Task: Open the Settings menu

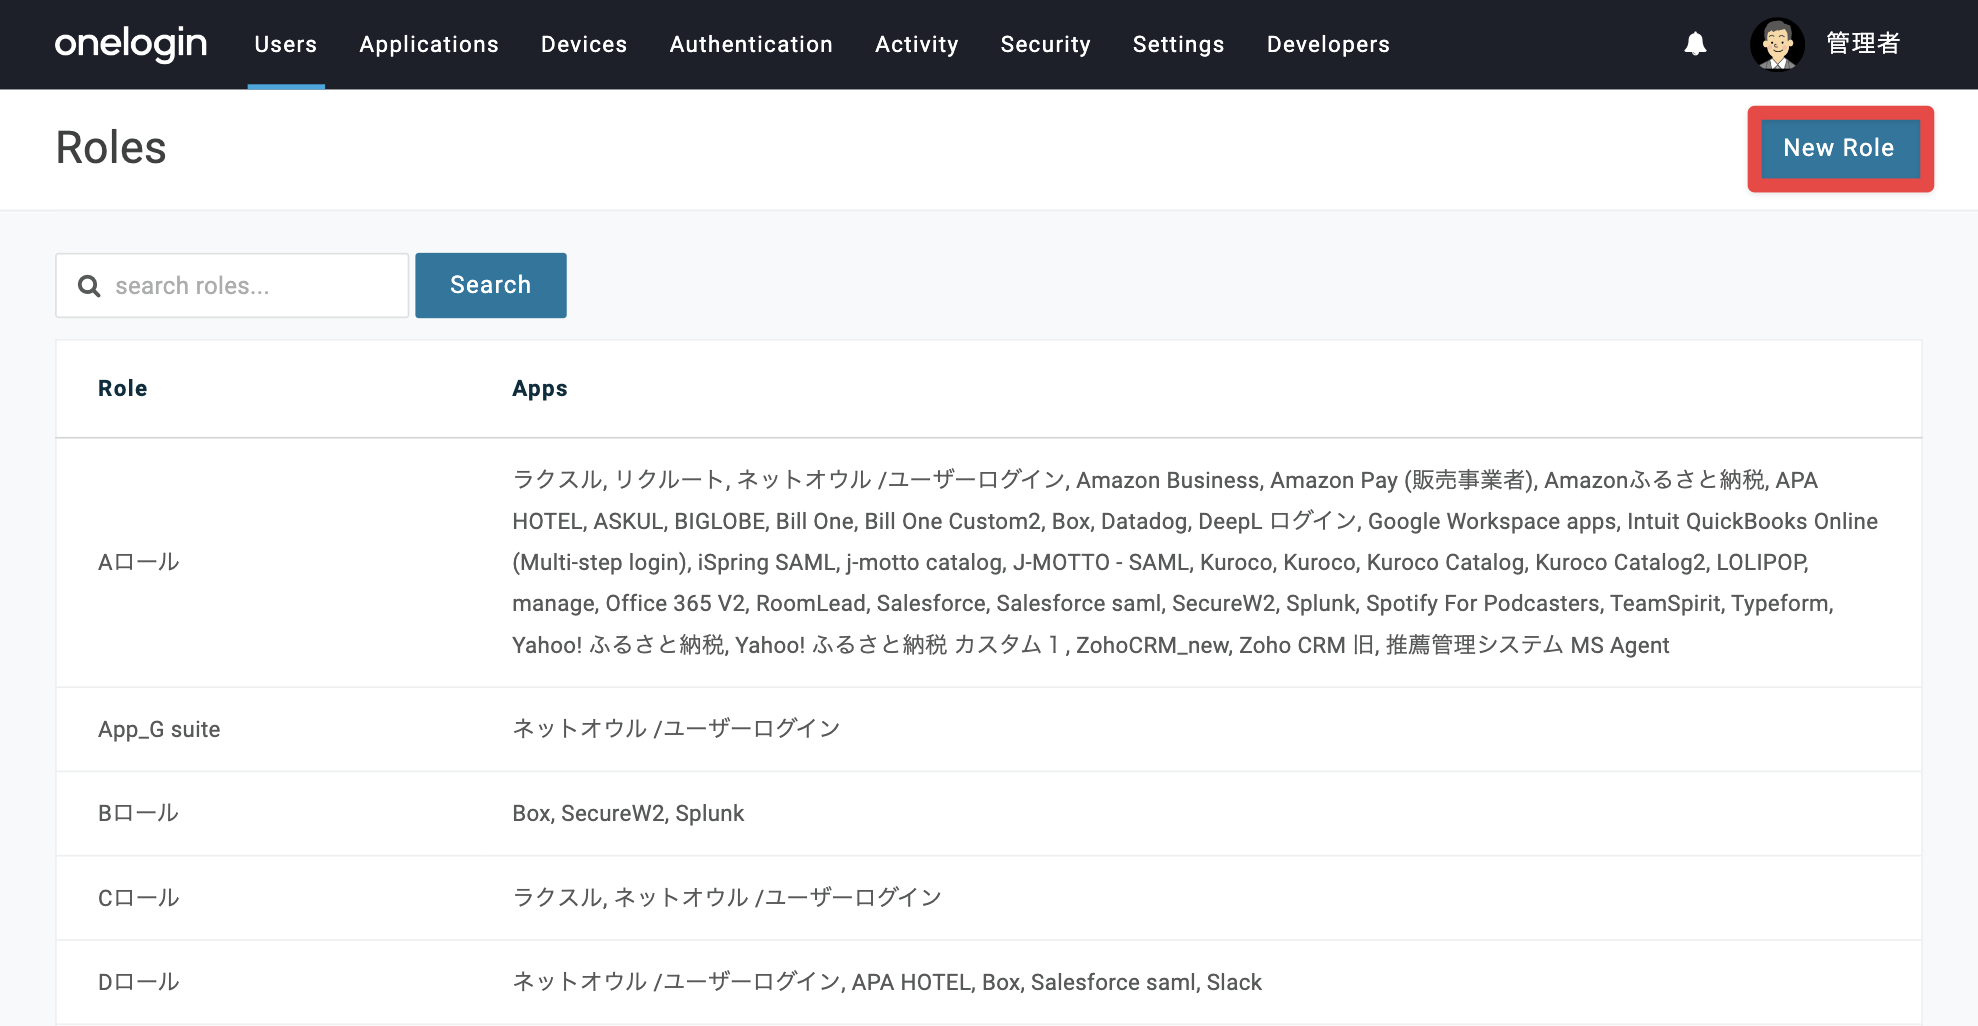Action: point(1179,44)
